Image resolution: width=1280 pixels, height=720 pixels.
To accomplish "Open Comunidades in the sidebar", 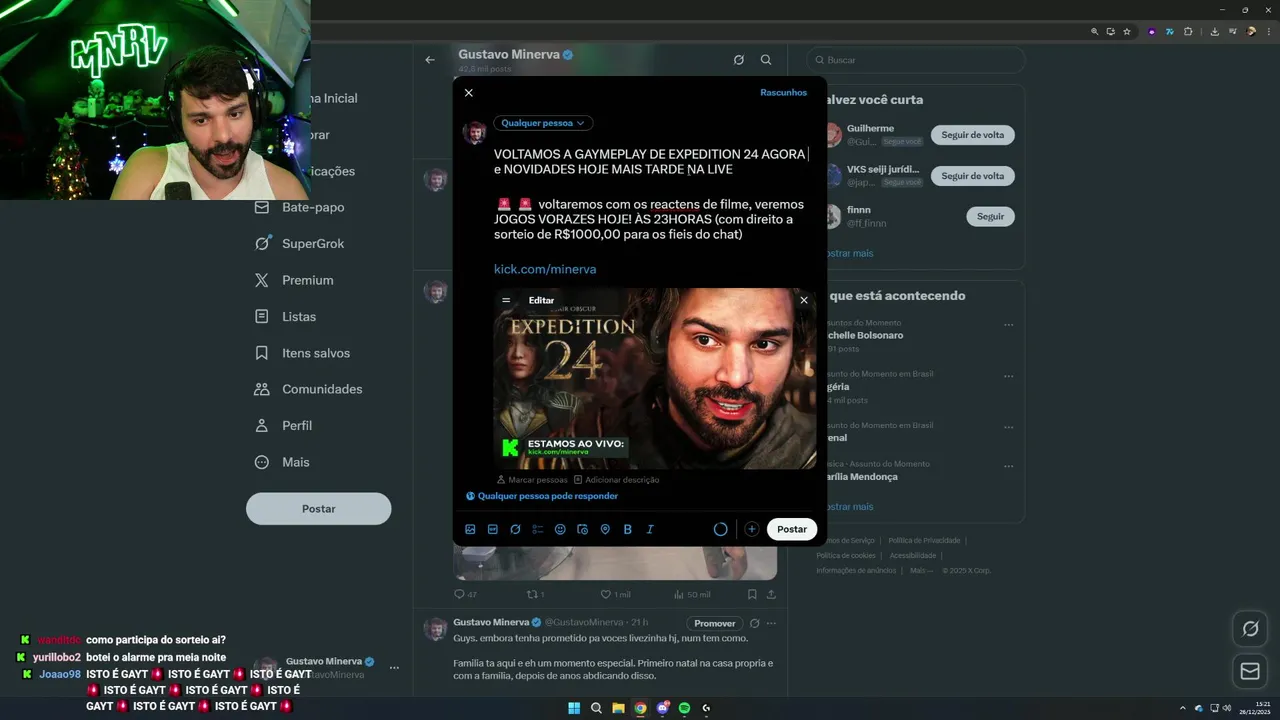I will 308,389.
